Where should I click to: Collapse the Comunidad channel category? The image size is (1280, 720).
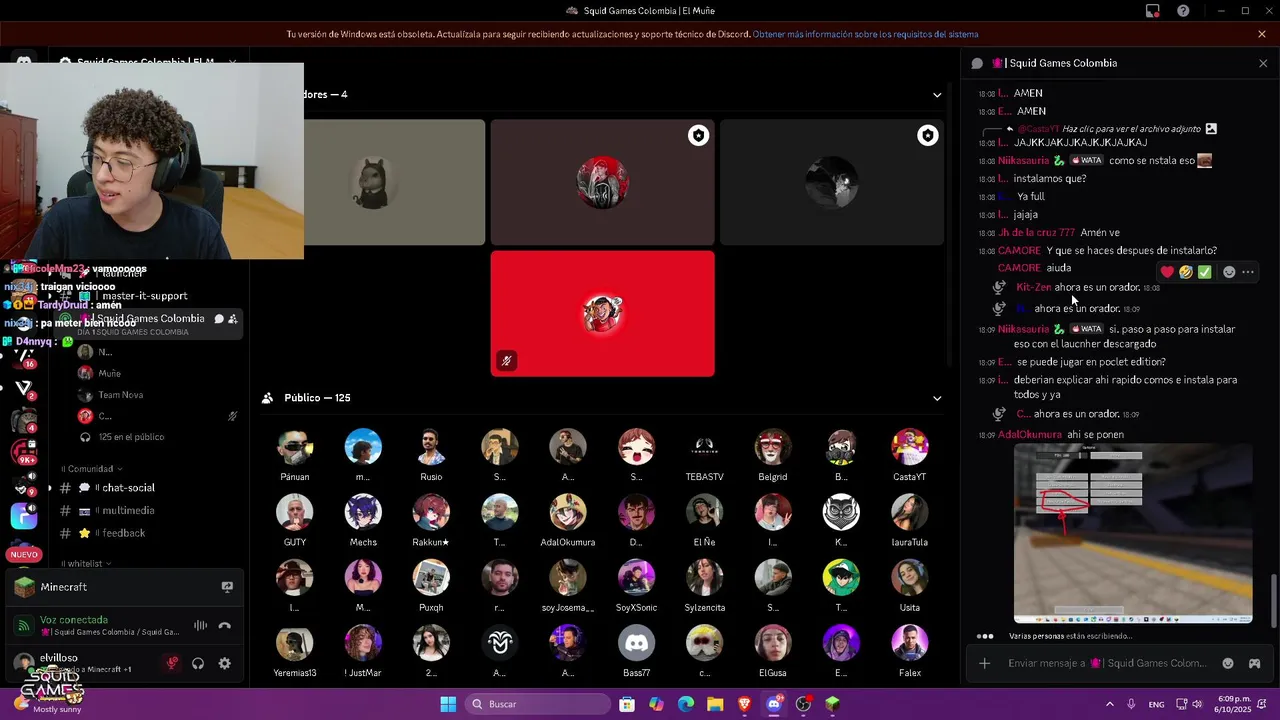[91, 469]
